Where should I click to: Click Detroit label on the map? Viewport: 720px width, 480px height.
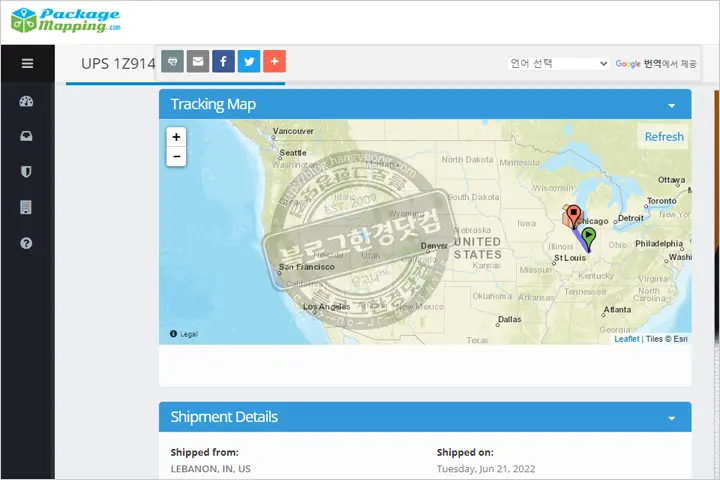(630, 218)
